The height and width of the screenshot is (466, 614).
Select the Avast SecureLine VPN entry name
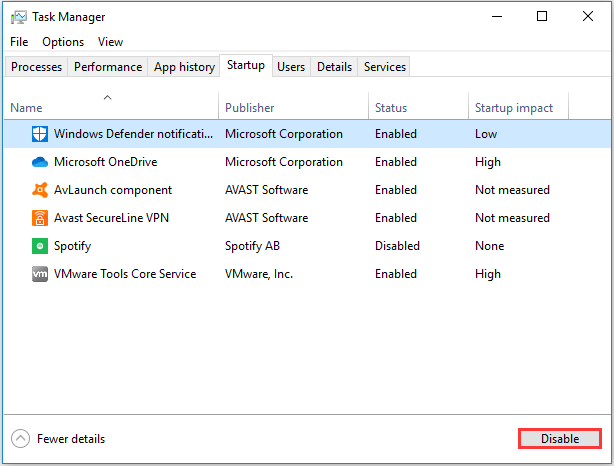(x=111, y=218)
